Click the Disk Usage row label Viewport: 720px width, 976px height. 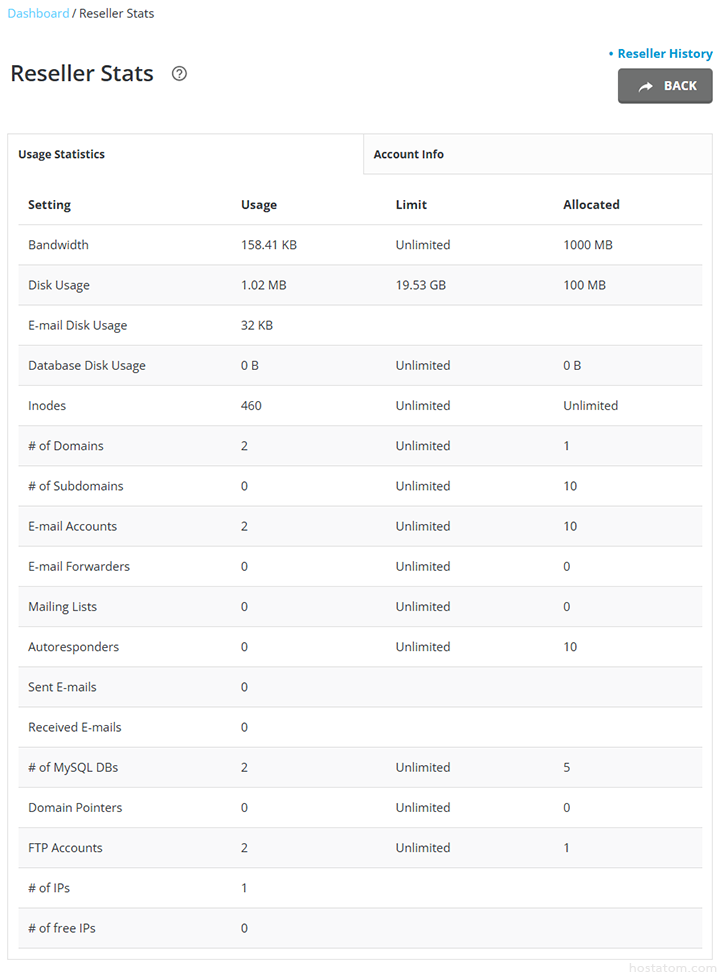[59, 285]
